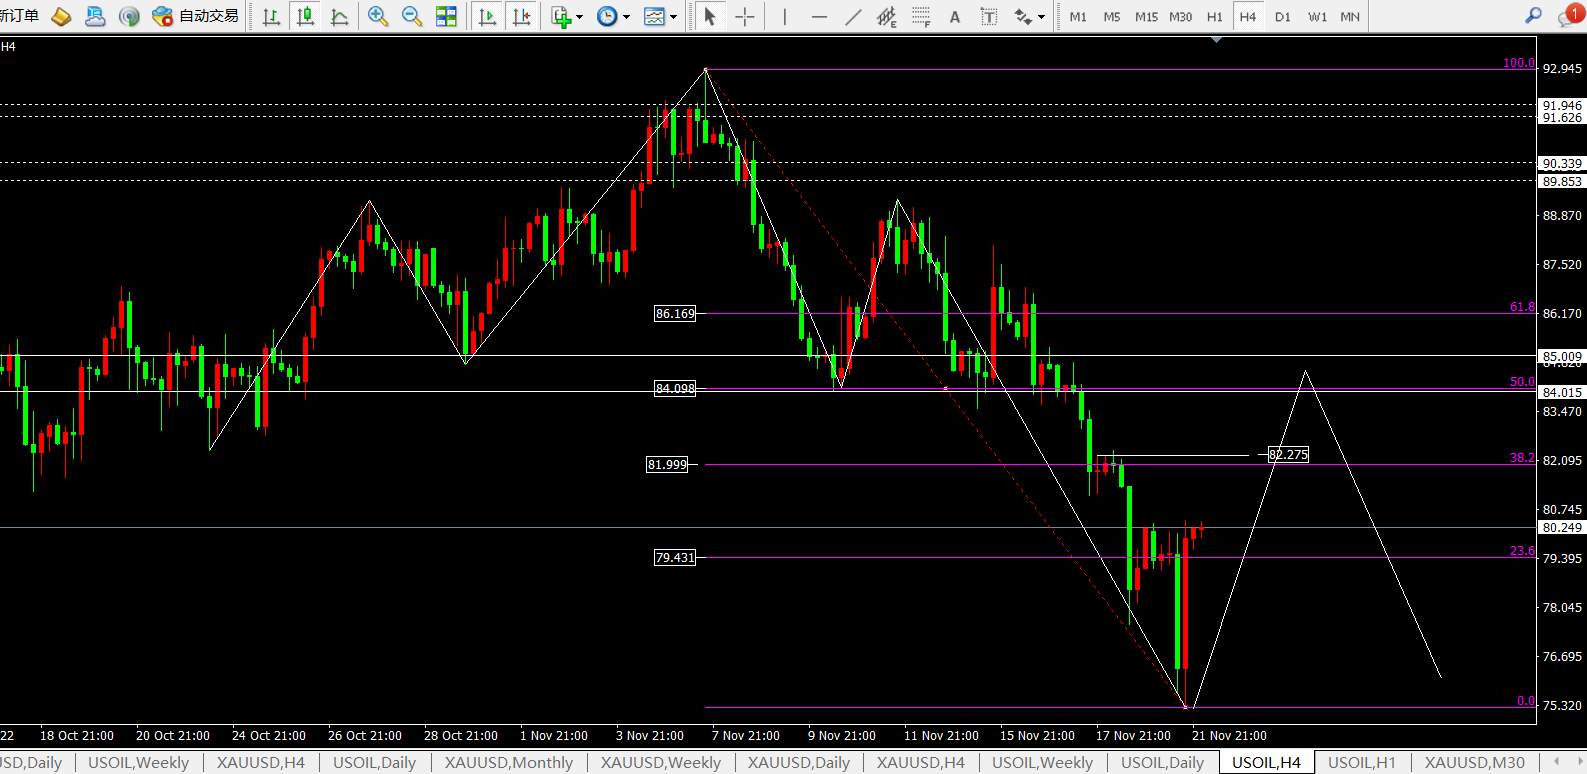
Task: Select the USOIL,H4 chart tab
Action: (1266, 763)
